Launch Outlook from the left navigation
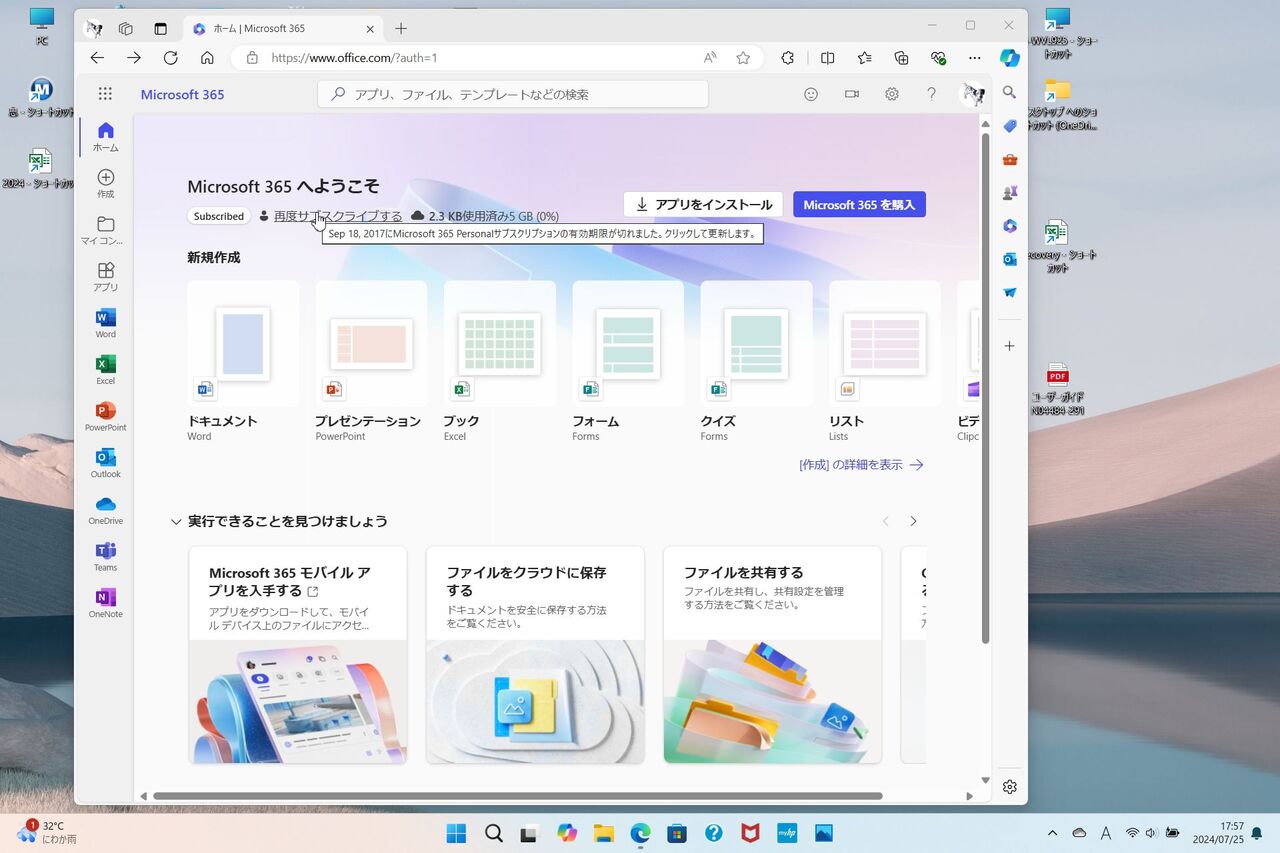Viewport: 1280px width, 853px height. (106, 464)
